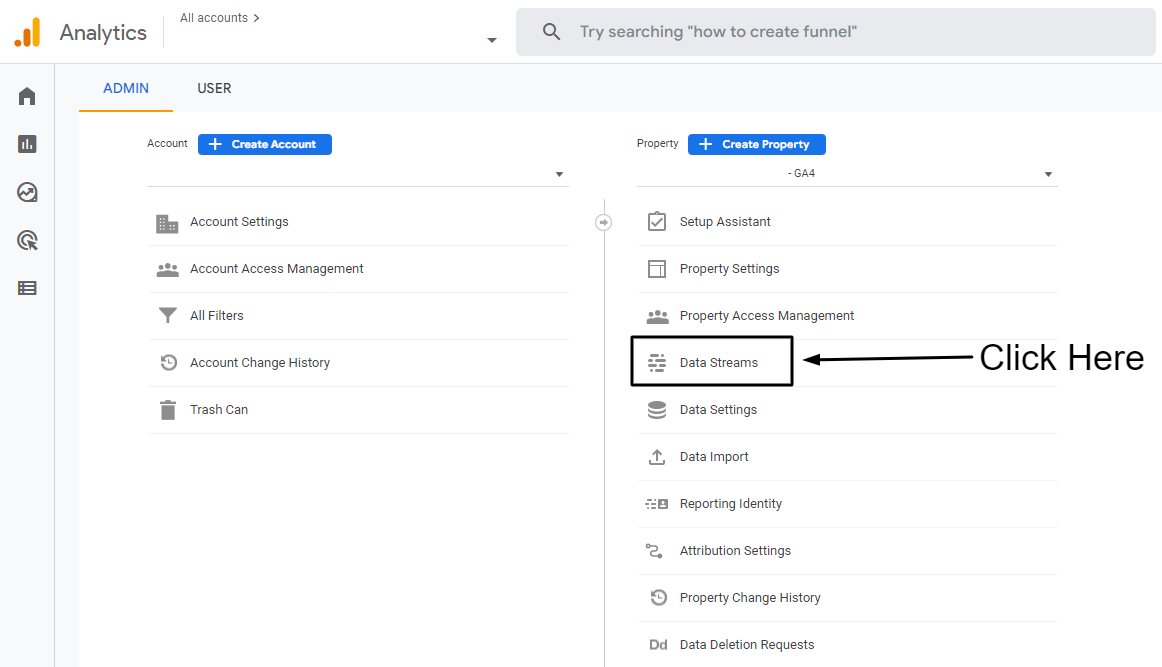Image resolution: width=1162 pixels, height=667 pixels.
Task: Open the Reports bar chart icon
Action: click(x=27, y=144)
